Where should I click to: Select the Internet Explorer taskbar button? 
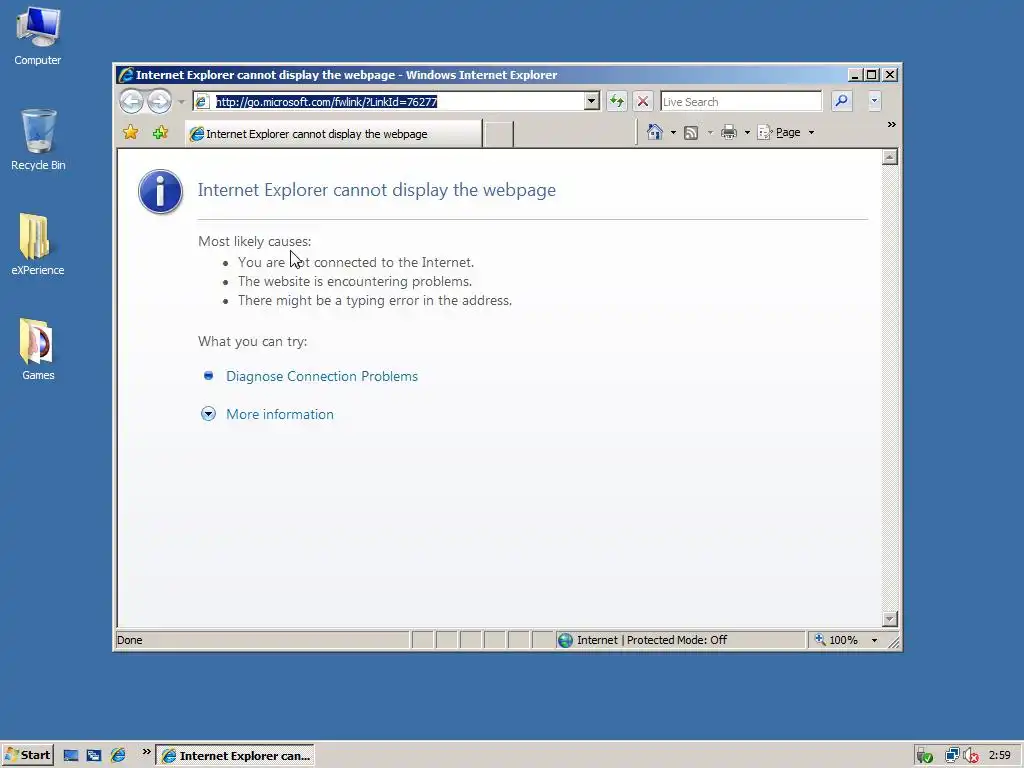pos(236,756)
